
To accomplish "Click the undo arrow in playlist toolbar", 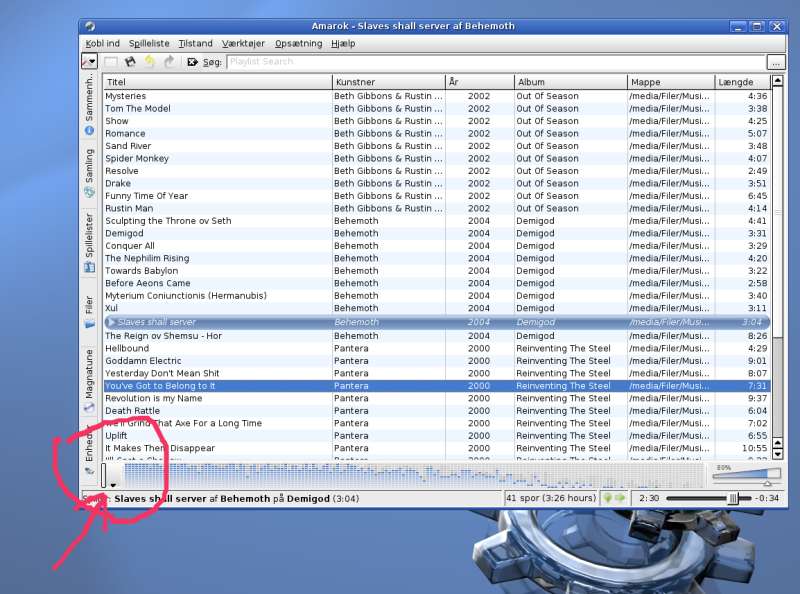I will (150, 62).
